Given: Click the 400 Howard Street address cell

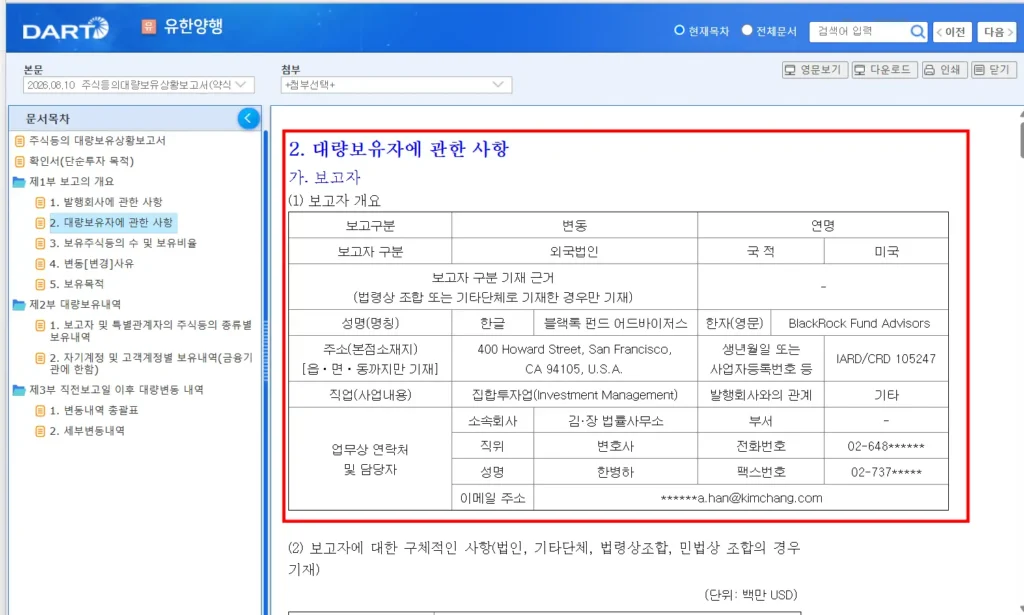Looking at the screenshot, I should [574, 358].
